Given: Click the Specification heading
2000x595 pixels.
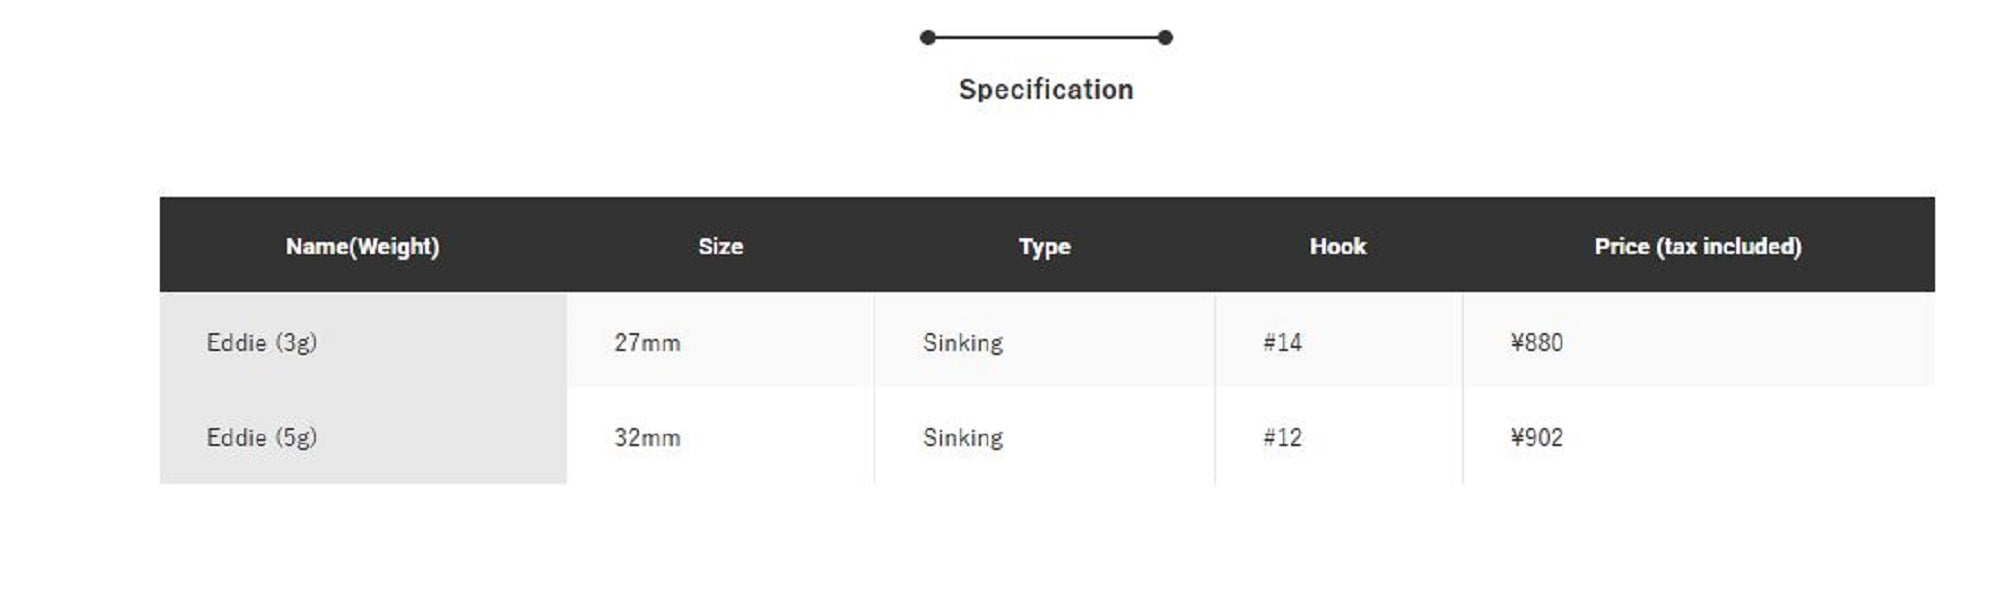Looking at the screenshot, I should pyautogui.click(x=1046, y=89).
